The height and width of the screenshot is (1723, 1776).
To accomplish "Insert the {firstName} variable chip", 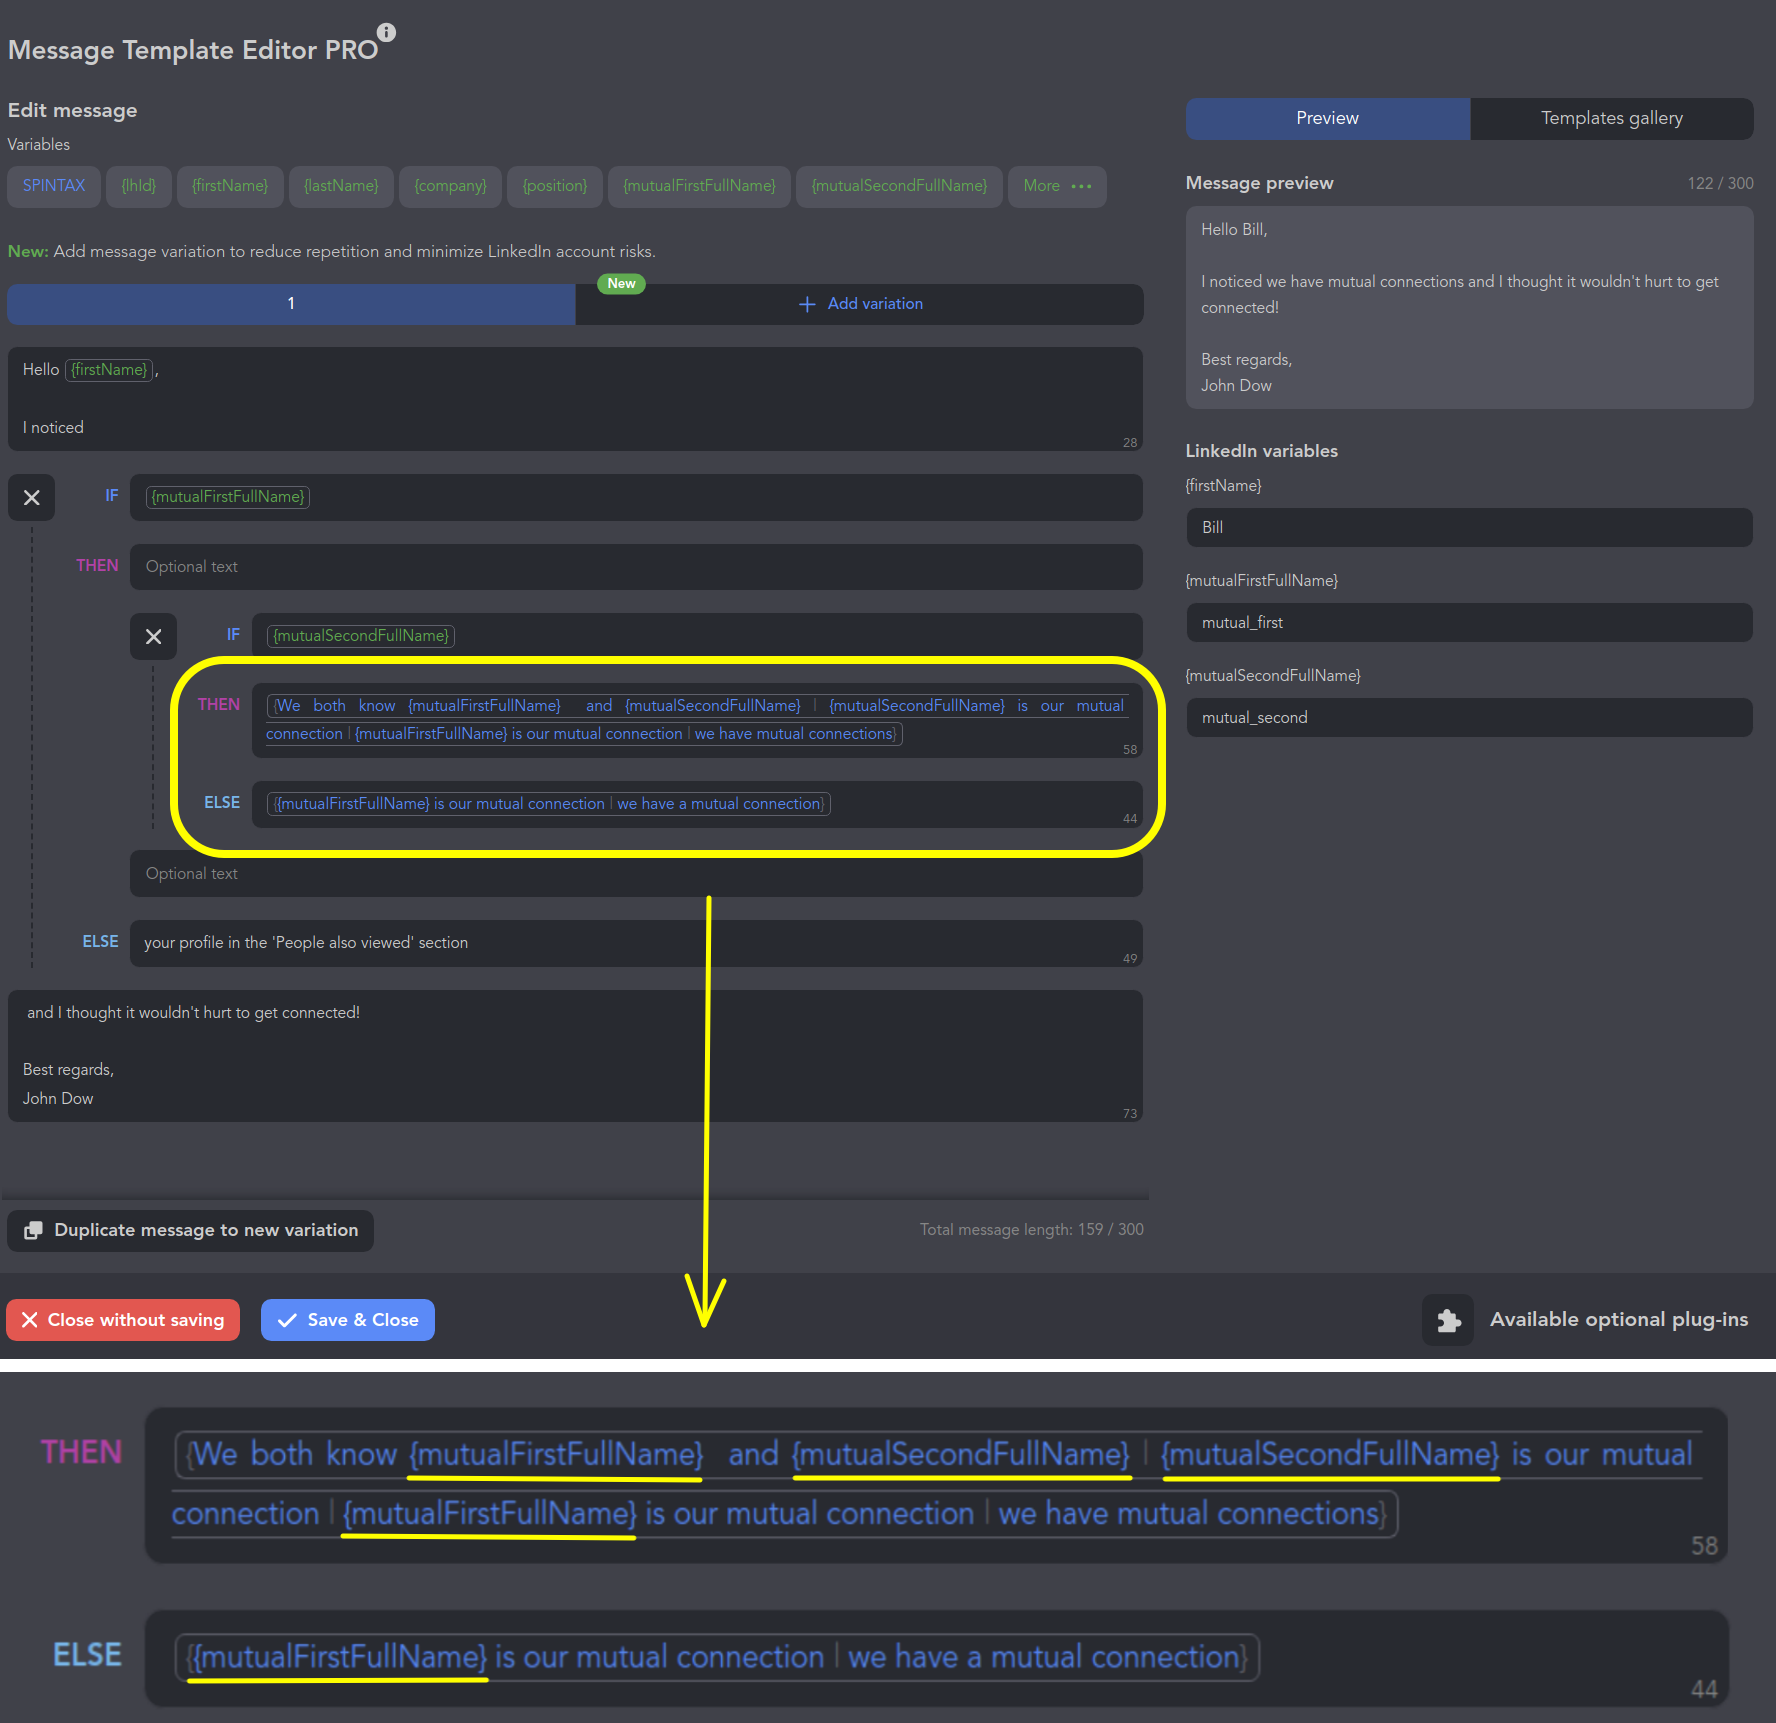I will coord(230,186).
